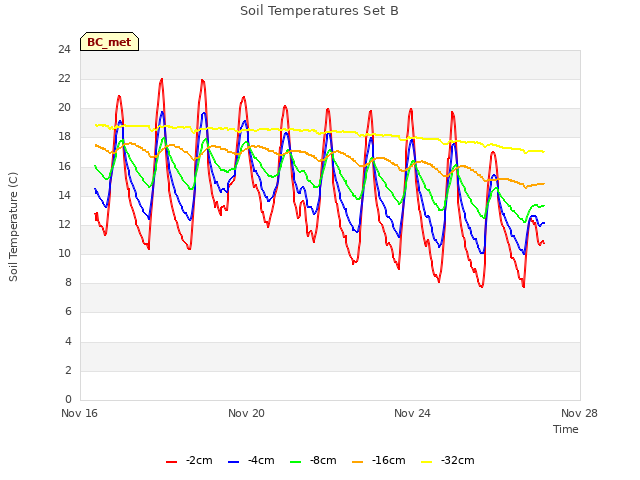640x480 pixels.
Task: Click the blue -4cm legend swatch
Action: [233, 462]
